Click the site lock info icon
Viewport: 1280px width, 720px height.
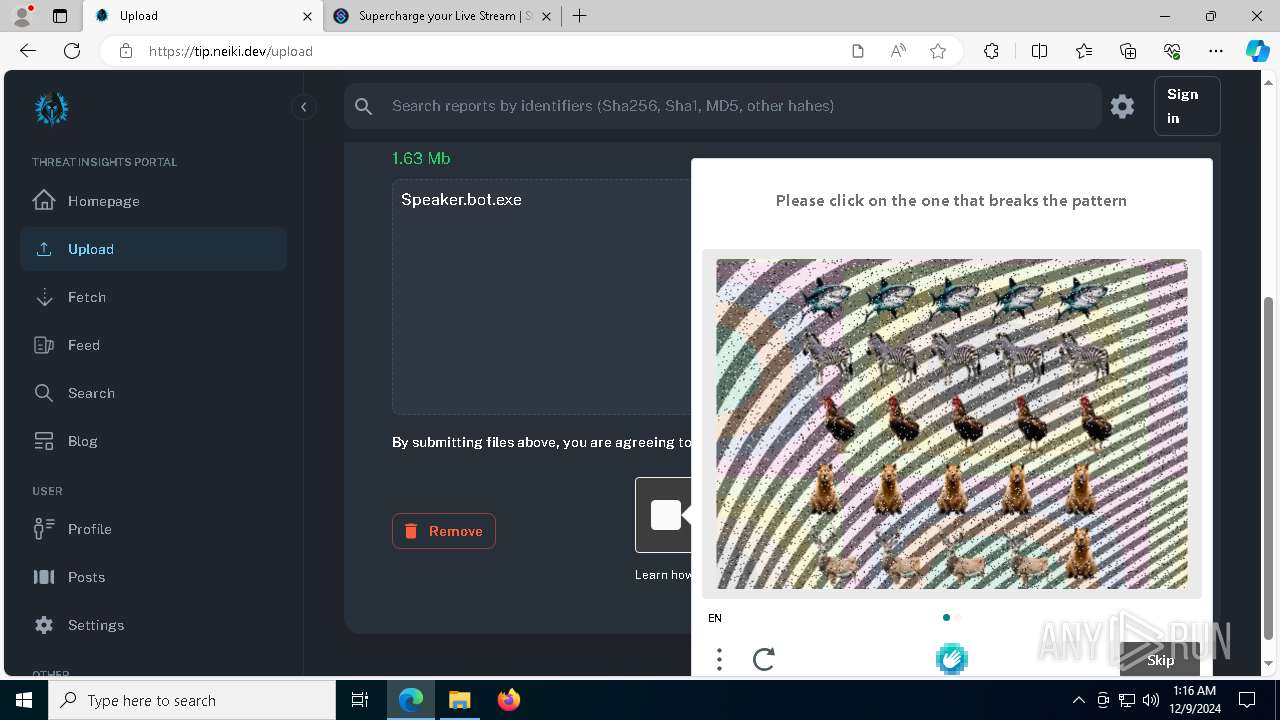point(126,51)
